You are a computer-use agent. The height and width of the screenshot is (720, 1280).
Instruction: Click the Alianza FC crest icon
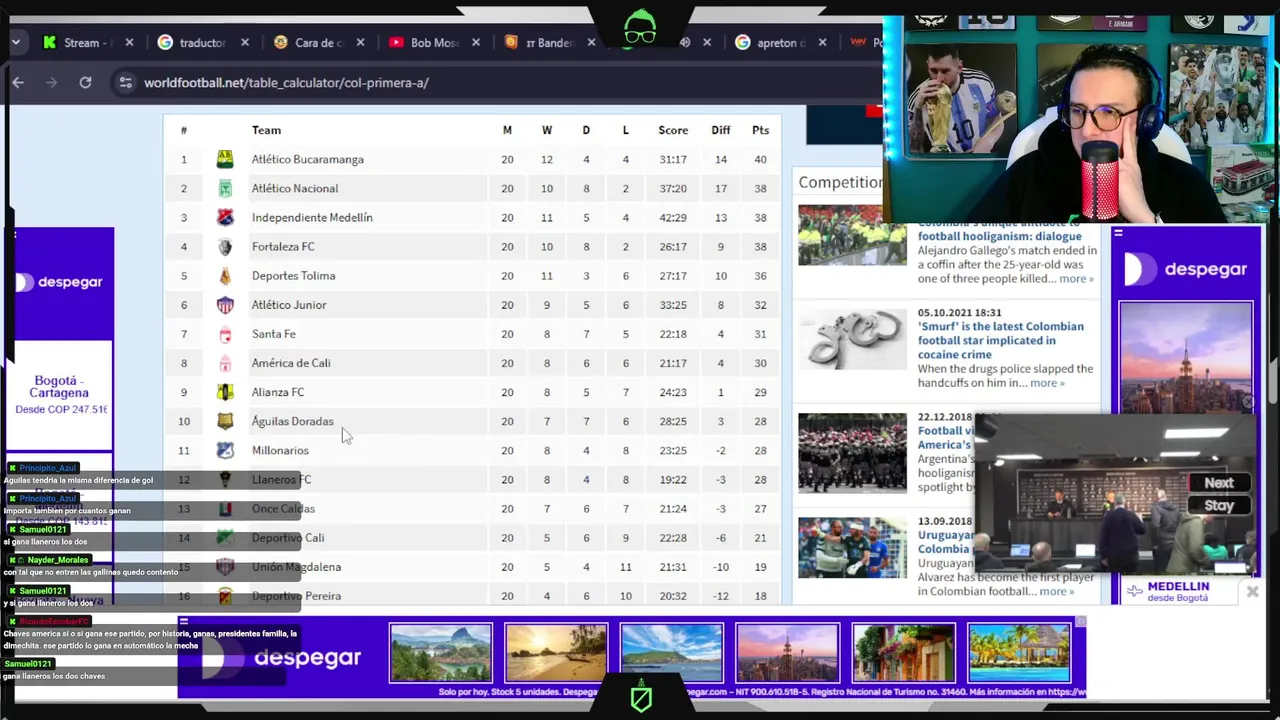[225, 392]
